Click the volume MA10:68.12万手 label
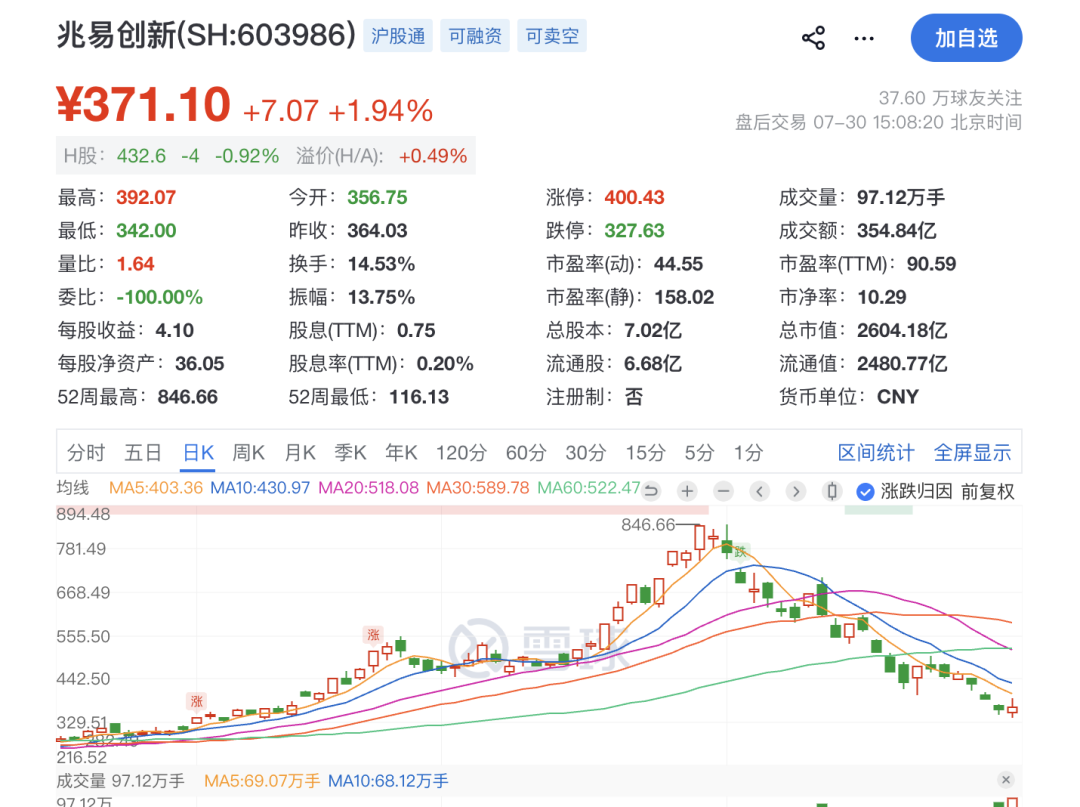The width and height of the screenshot is (1080, 807). pyautogui.click(x=388, y=781)
